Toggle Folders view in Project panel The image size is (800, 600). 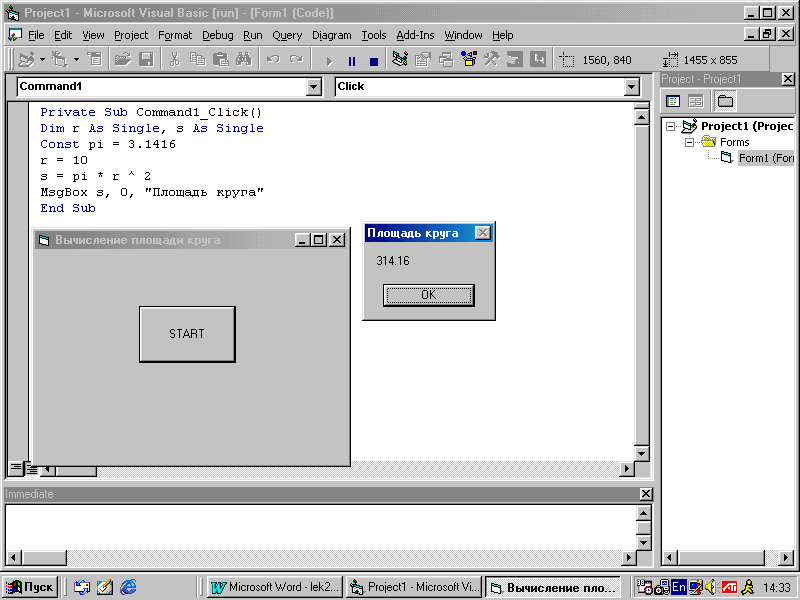pos(725,101)
